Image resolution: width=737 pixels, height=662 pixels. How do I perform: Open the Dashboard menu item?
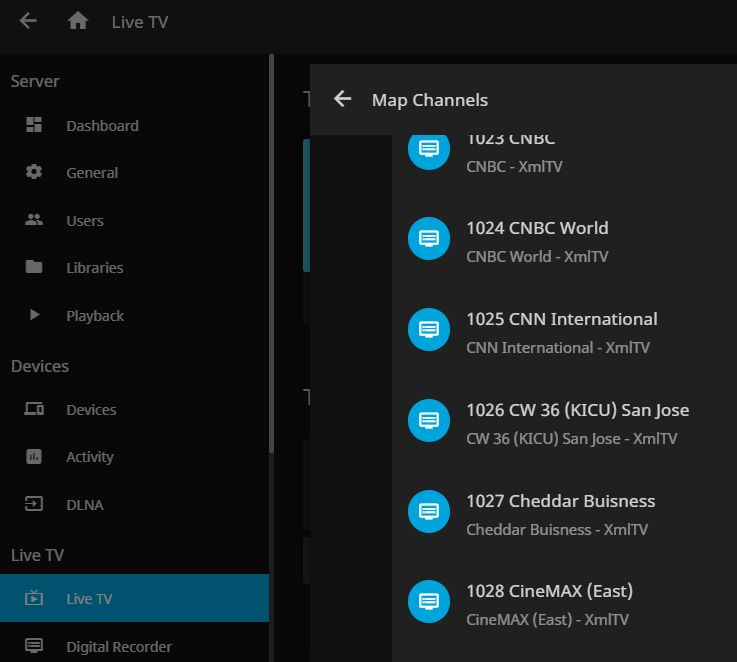click(x=134, y=126)
